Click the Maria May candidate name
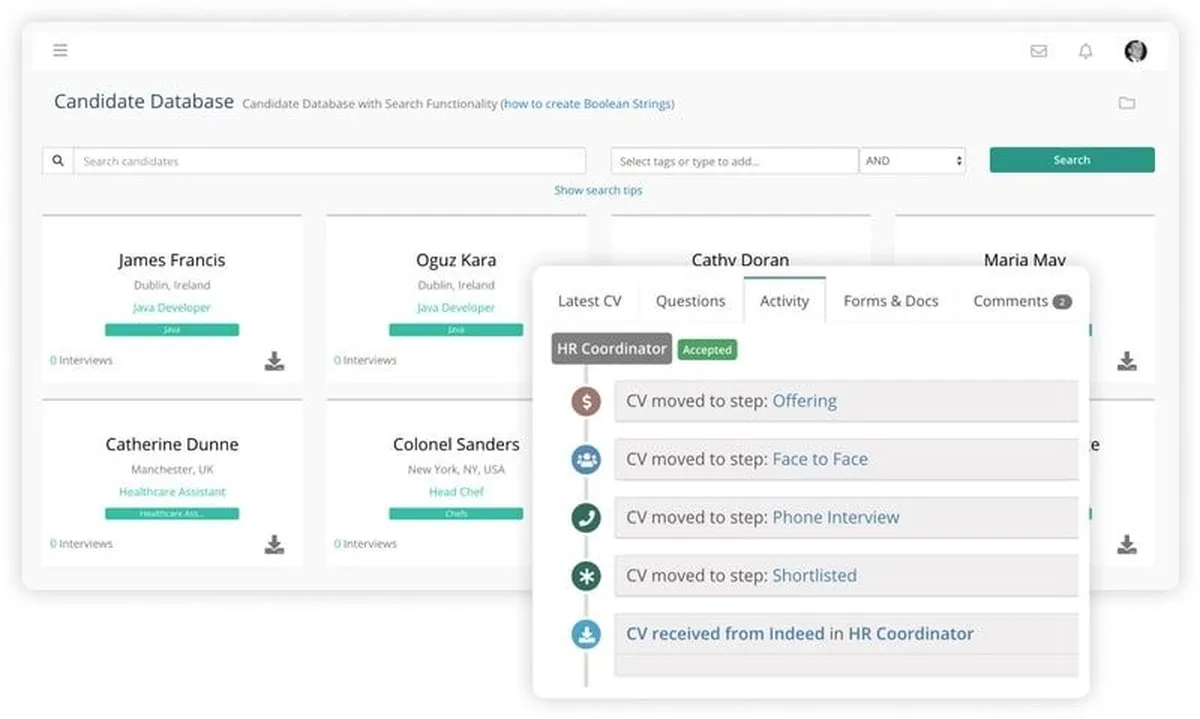 (x=1024, y=259)
